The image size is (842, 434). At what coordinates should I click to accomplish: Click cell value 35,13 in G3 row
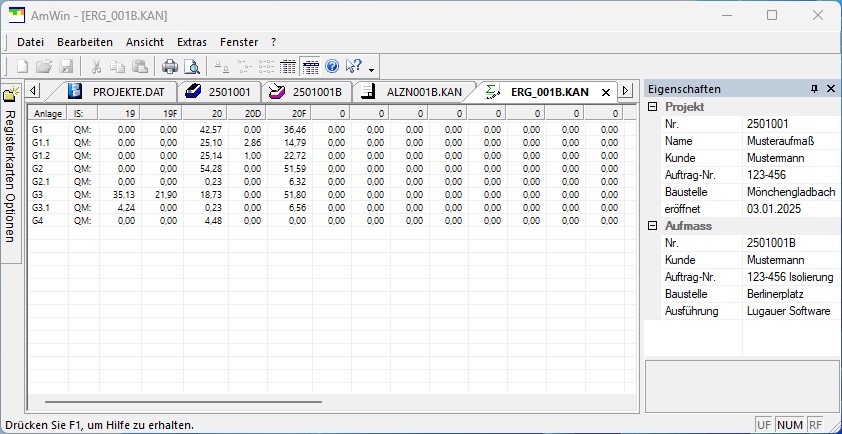coord(124,194)
